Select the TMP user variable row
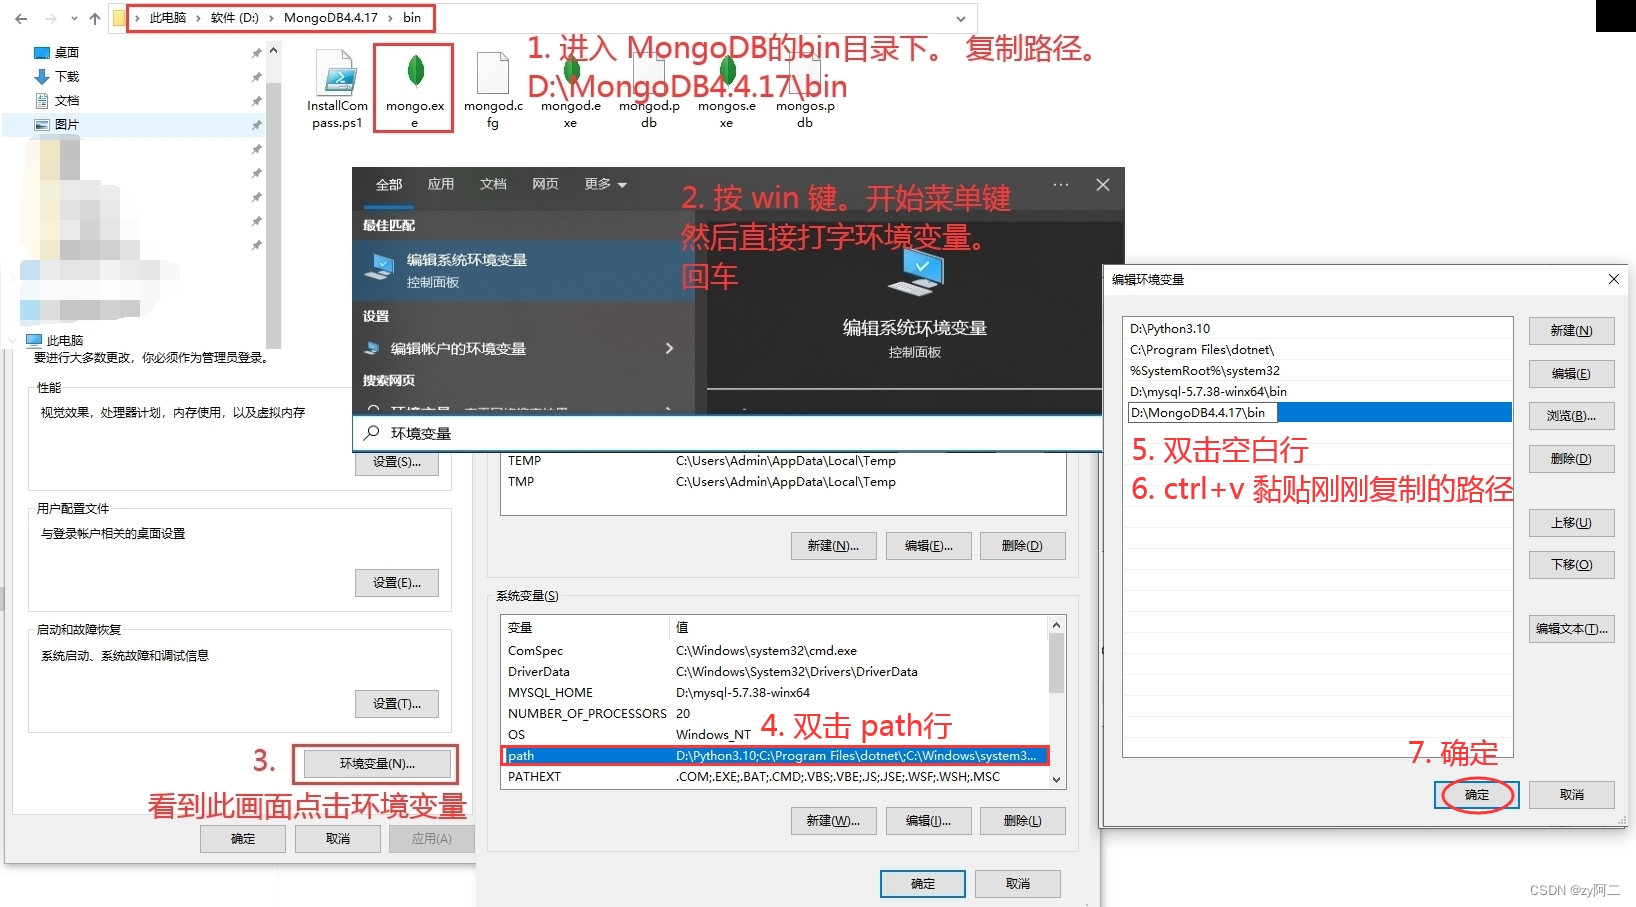Image resolution: width=1636 pixels, height=907 pixels. point(782,481)
